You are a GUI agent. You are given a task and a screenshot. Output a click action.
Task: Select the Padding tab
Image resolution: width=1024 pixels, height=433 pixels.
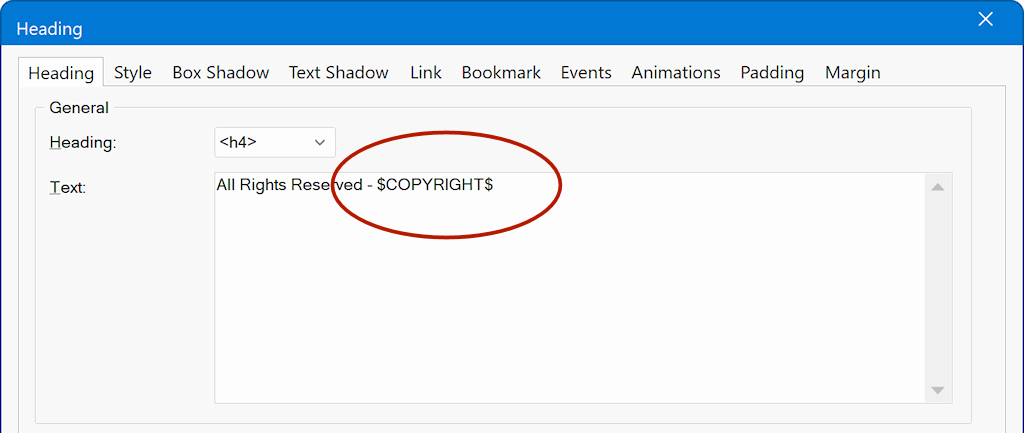point(772,72)
